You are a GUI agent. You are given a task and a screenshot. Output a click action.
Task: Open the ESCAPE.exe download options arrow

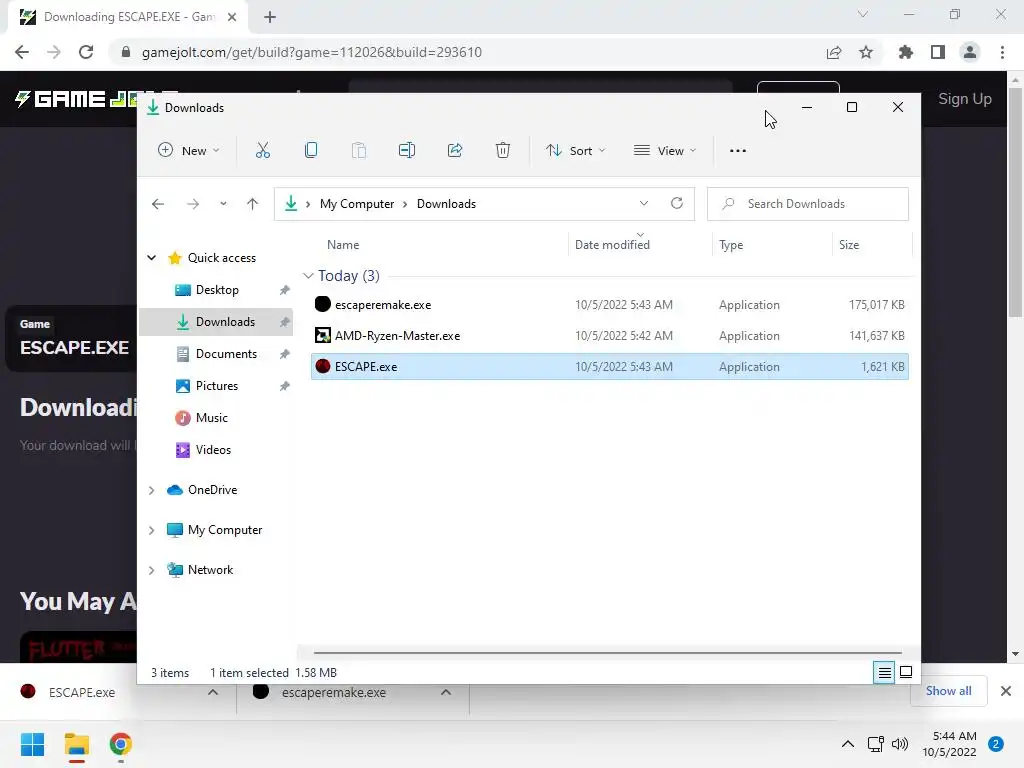coord(213,692)
